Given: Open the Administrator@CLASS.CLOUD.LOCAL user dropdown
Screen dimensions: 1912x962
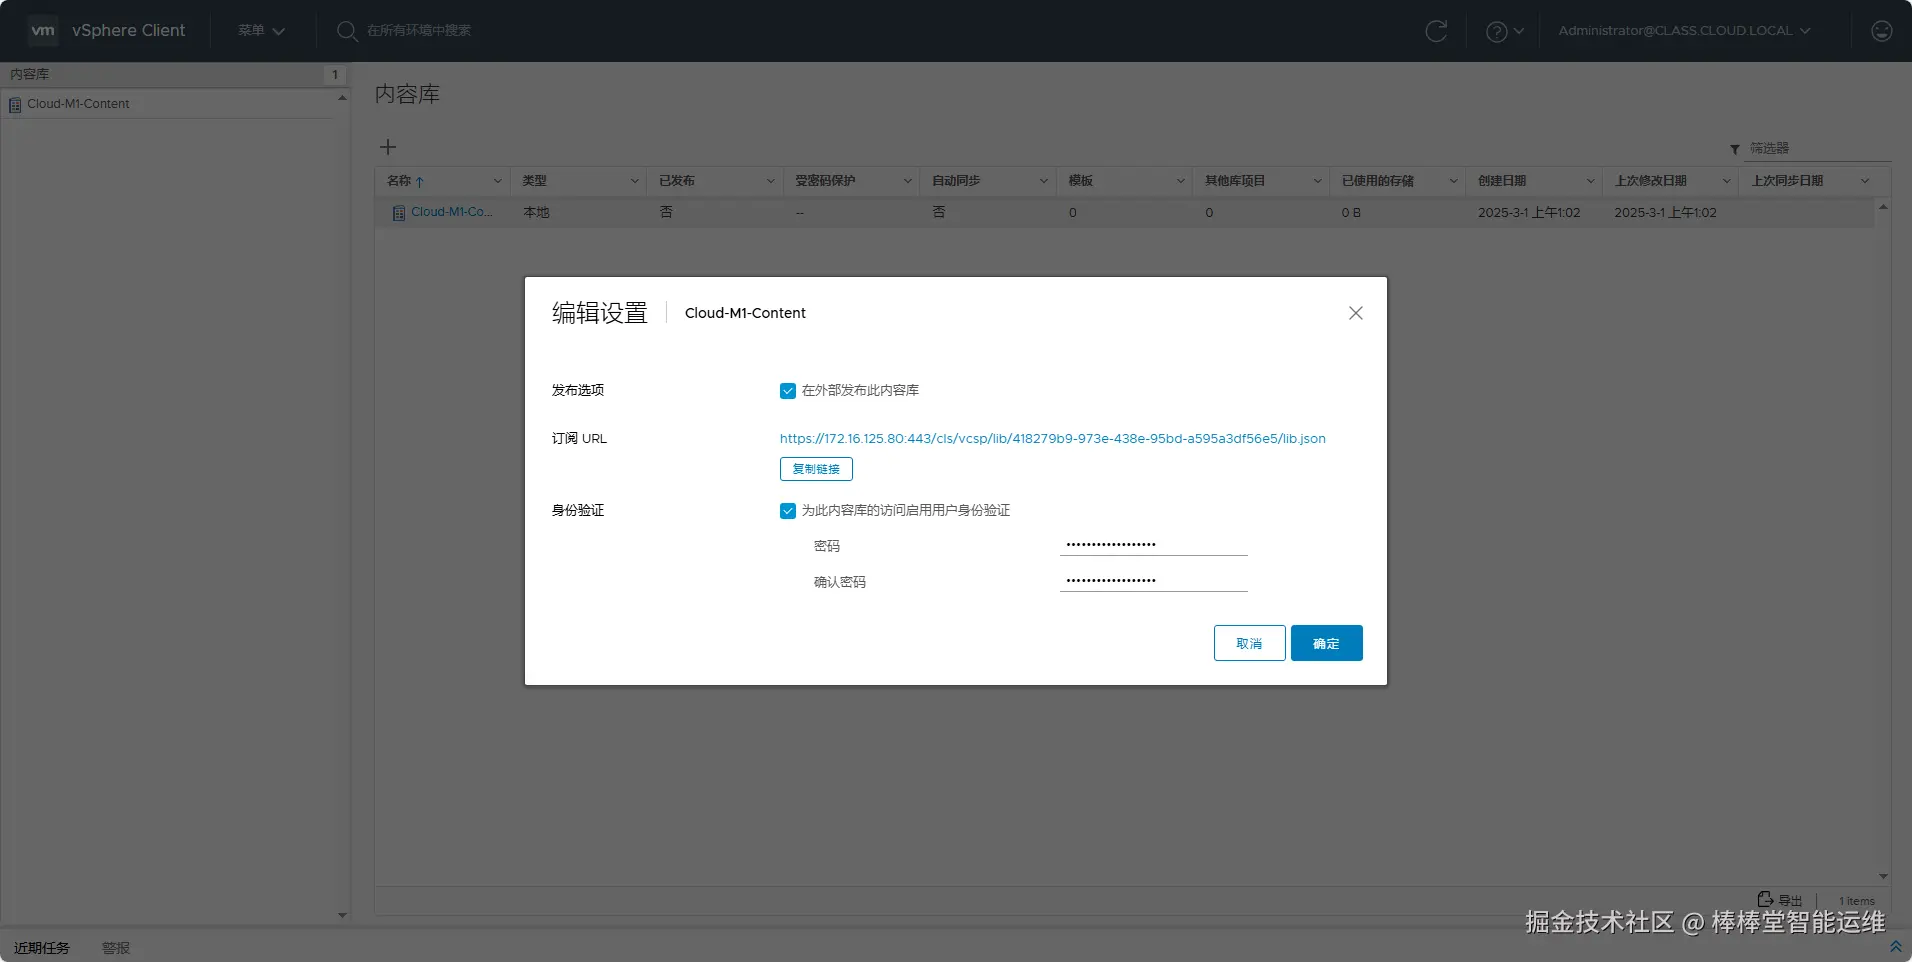Looking at the screenshot, I should pos(1685,31).
